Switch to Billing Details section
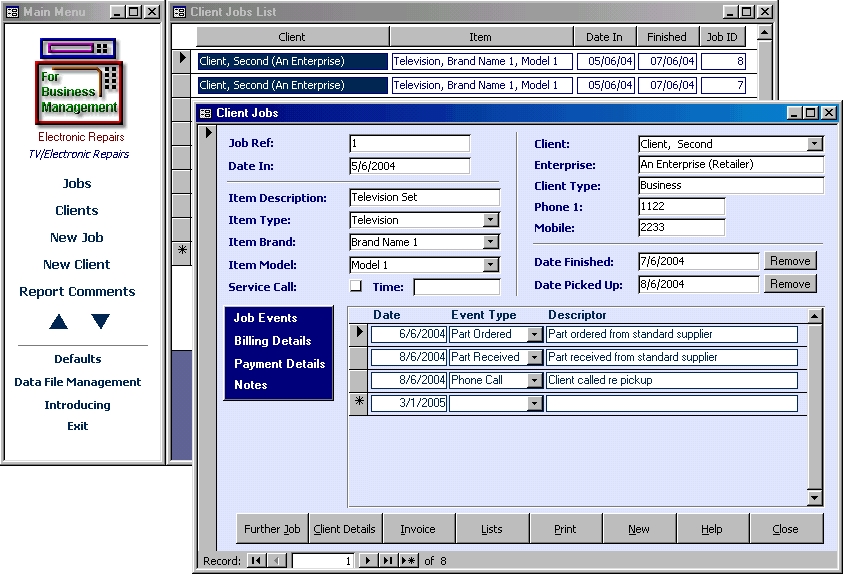The width and height of the screenshot is (844, 575). 272,341
